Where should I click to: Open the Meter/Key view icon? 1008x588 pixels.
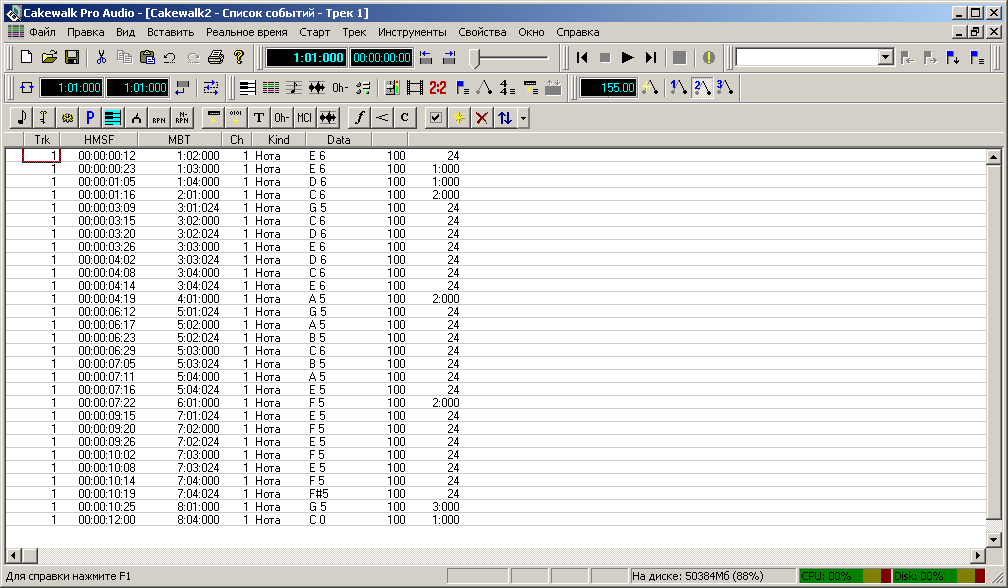click(507, 87)
